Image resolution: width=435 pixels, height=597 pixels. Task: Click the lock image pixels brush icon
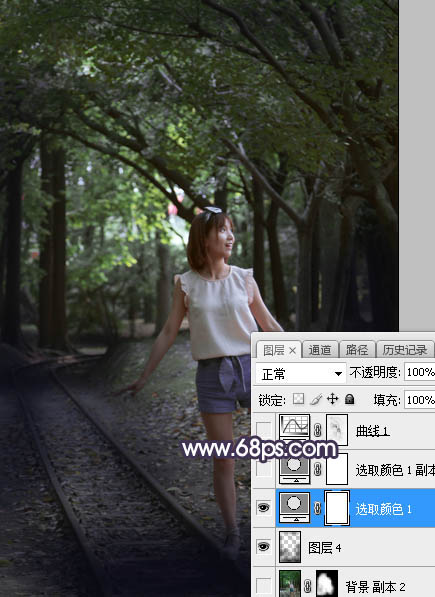pos(316,399)
